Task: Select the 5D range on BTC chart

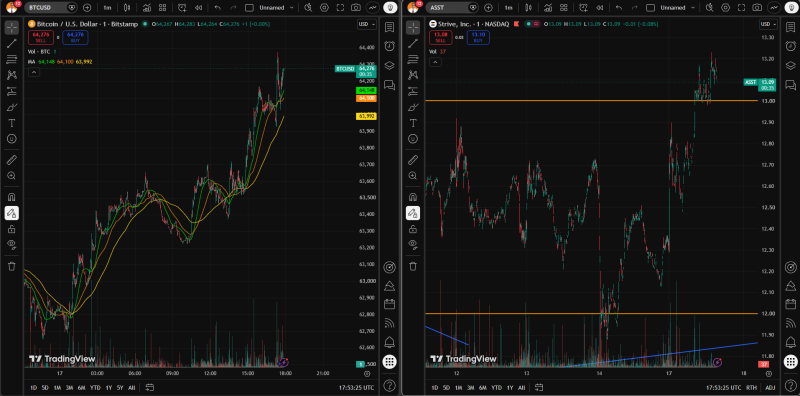Action: point(45,388)
